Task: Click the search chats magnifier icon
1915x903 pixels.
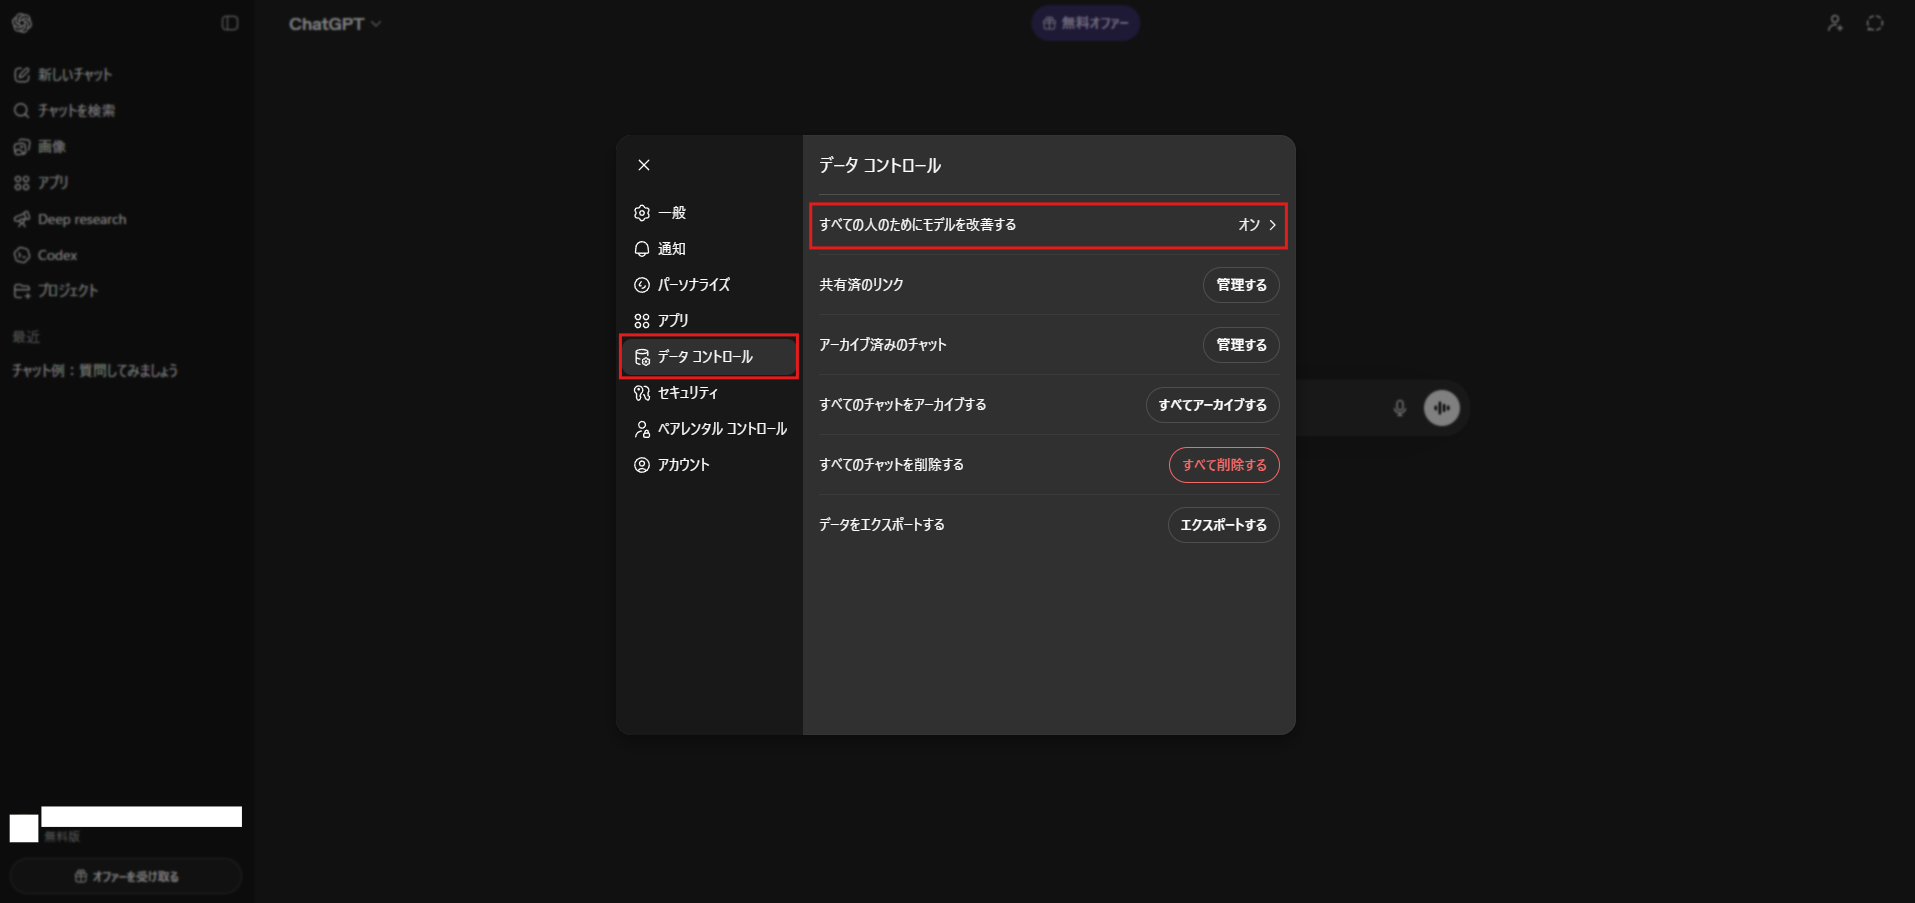Action: (x=21, y=111)
